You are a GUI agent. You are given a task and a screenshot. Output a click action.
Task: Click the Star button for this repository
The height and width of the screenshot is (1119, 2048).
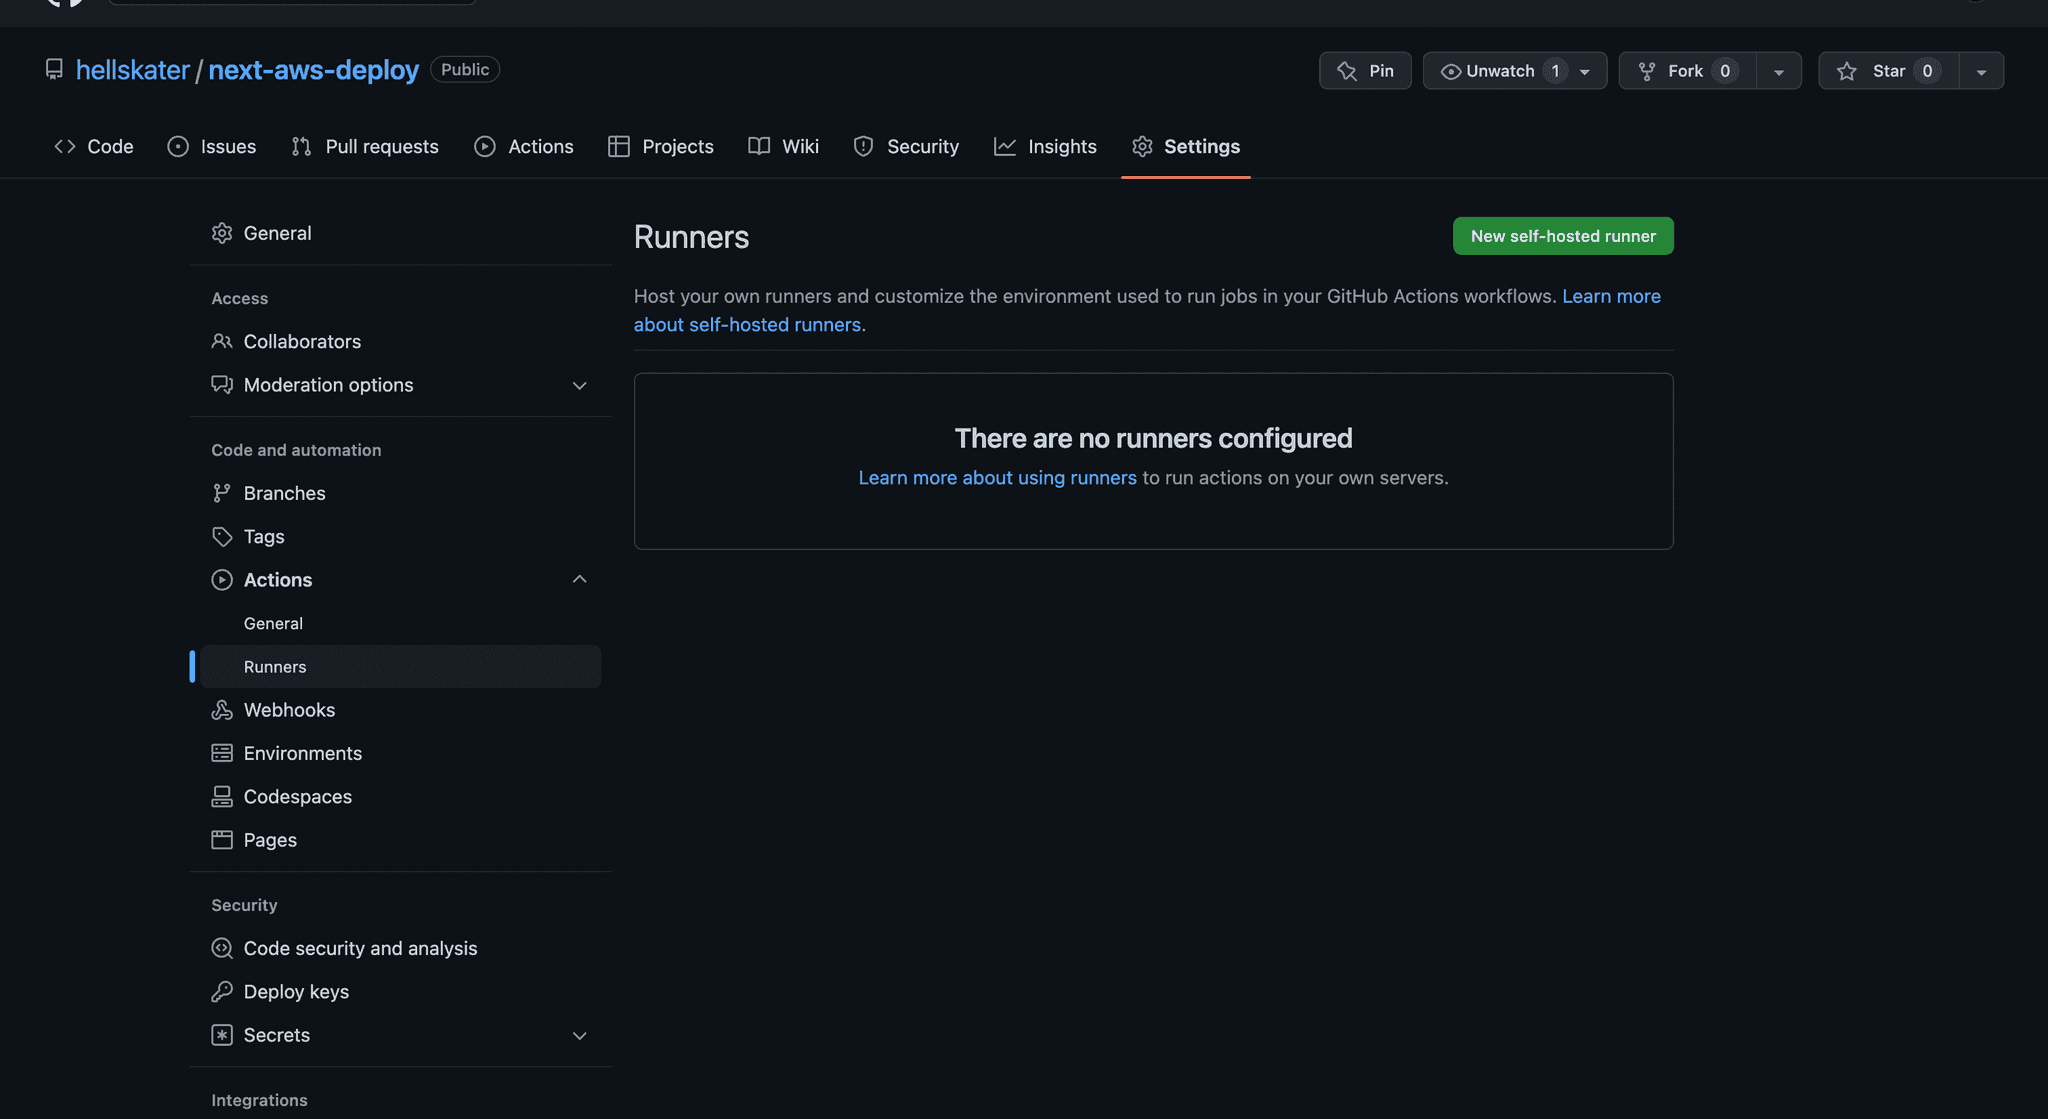[1888, 70]
